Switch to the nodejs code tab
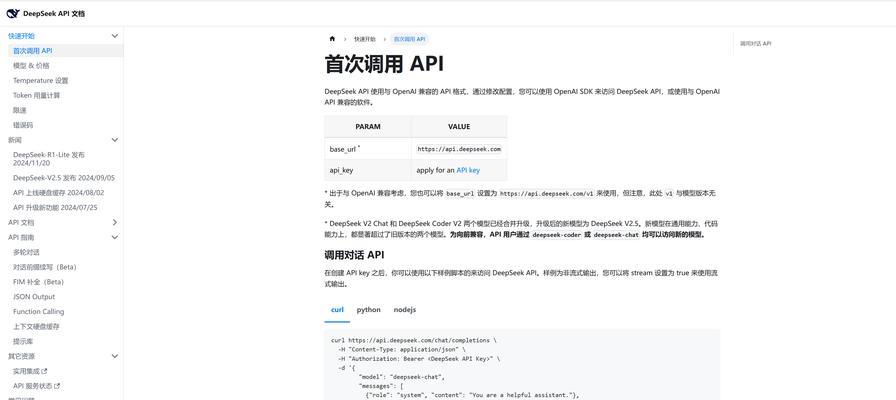Screen dimensions: 896x400 [405, 310]
